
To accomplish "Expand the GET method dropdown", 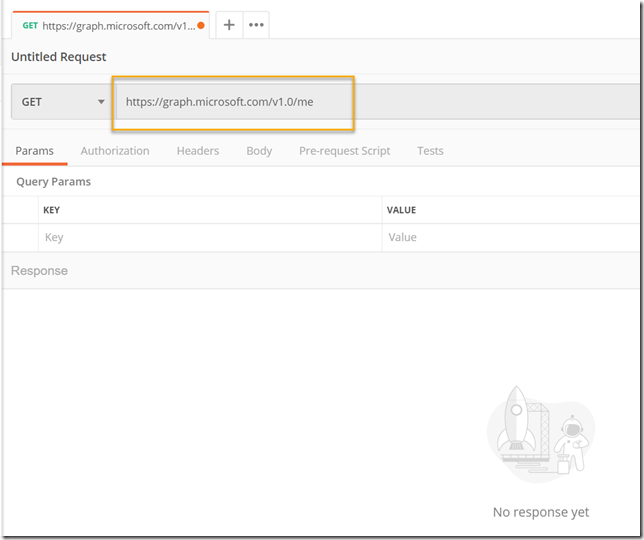I will pyautogui.click(x=63, y=102).
